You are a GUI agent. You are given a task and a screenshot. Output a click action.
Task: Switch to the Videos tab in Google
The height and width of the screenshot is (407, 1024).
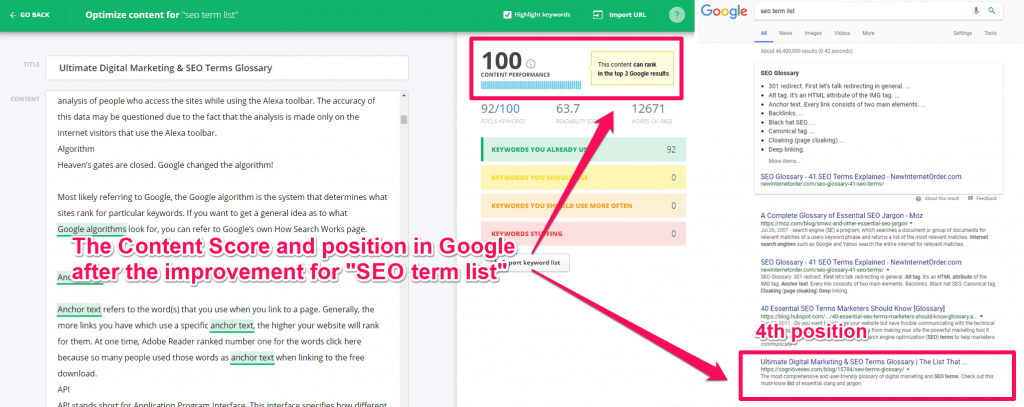[x=842, y=33]
